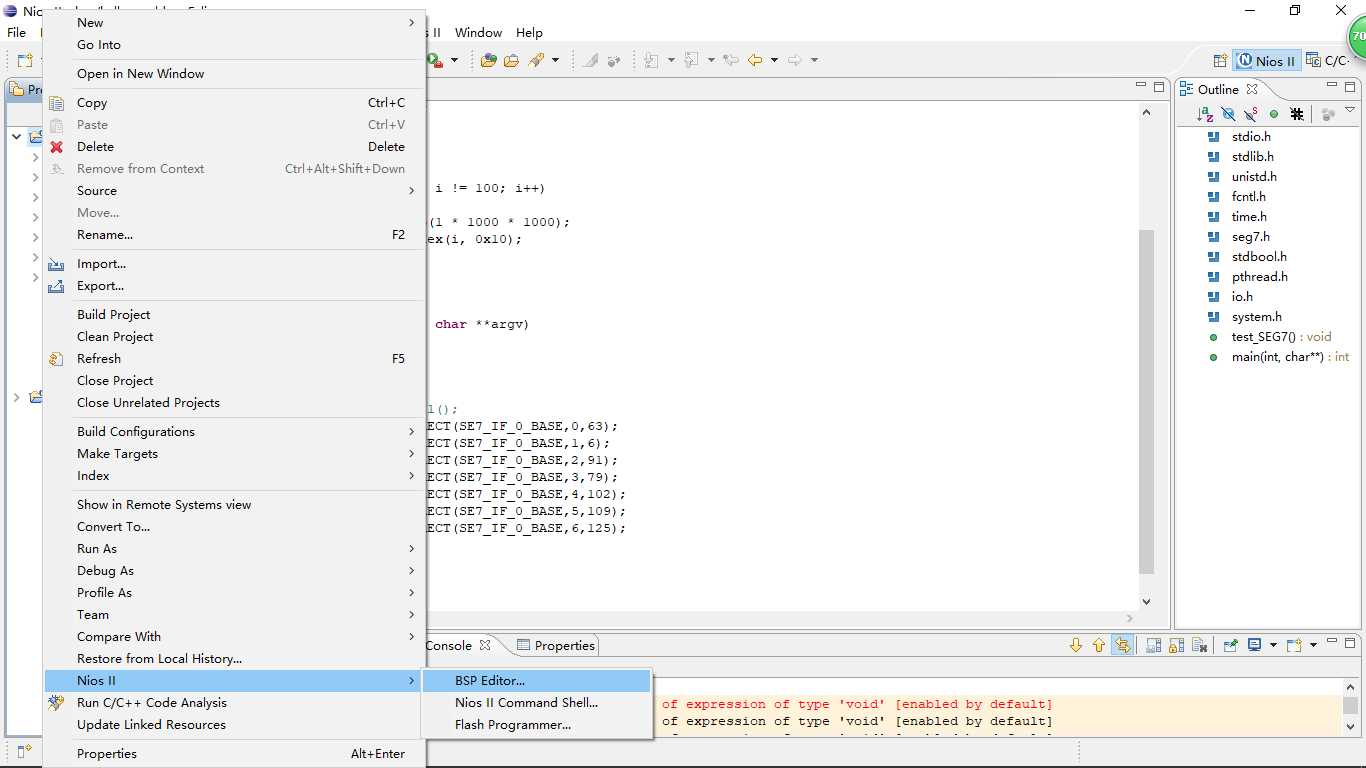Click the Open Type folder icon in toolbar
The height and width of the screenshot is (768, 1366).
(x=488, y=60)
